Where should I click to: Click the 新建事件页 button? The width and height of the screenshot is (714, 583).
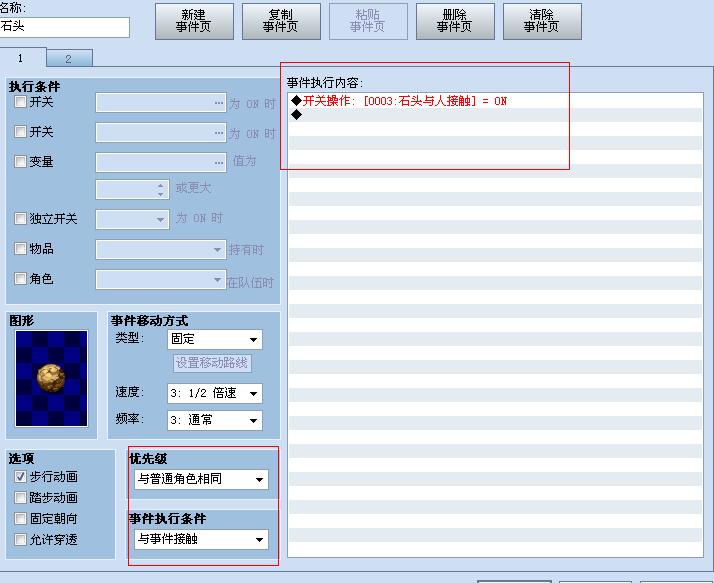[x=194, y=21]
